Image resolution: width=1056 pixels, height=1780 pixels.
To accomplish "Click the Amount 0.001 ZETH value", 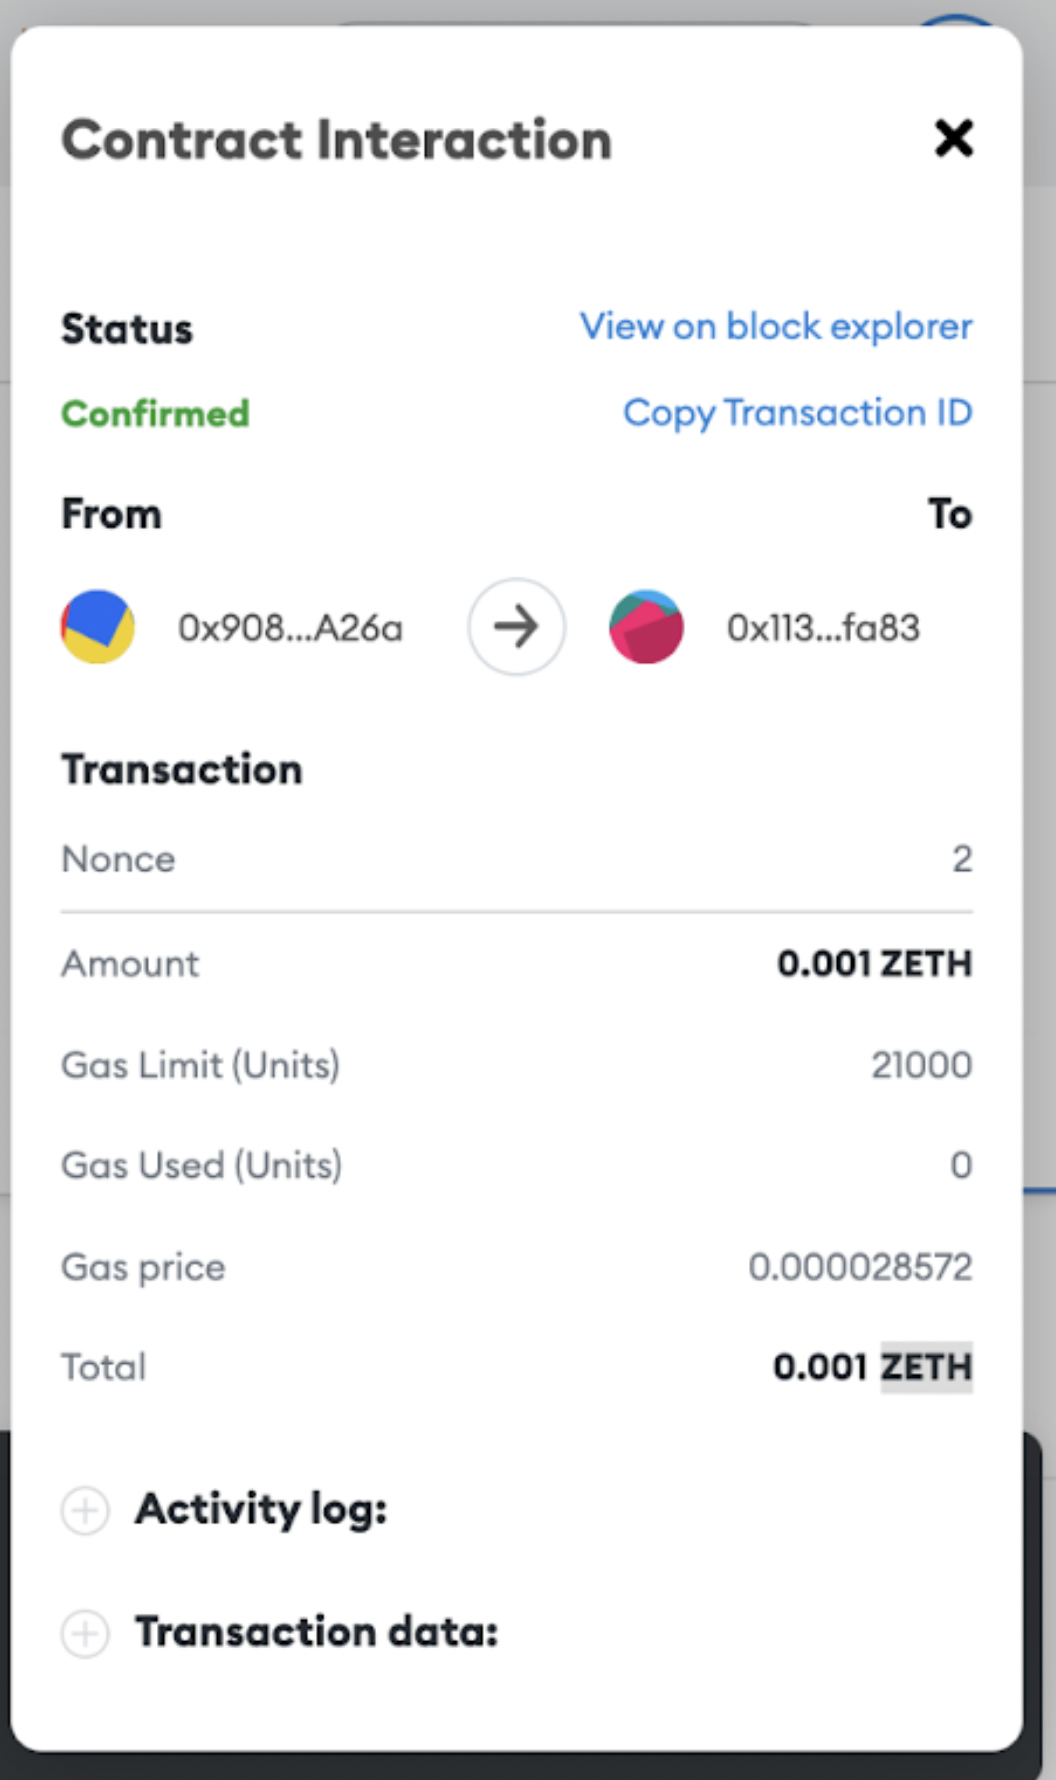I will coord(874,963).
